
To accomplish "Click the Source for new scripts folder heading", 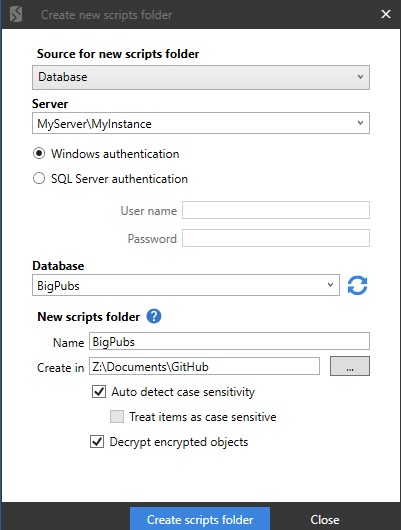I will [x=118, y=54].
